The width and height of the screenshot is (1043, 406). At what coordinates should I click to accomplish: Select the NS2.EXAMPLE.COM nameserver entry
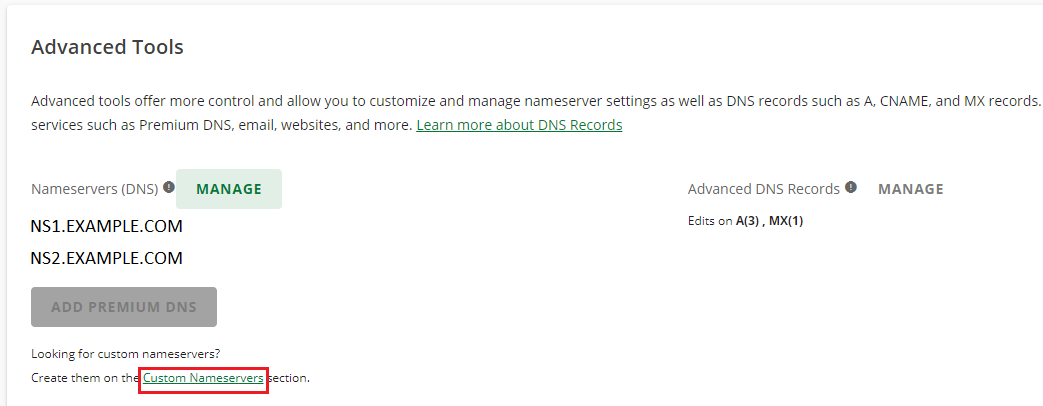106,258
